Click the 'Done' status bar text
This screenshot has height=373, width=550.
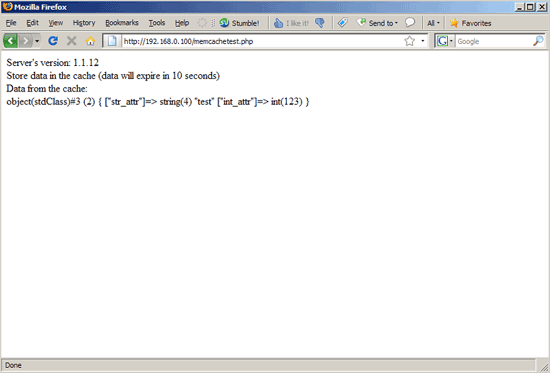[13, 365]
